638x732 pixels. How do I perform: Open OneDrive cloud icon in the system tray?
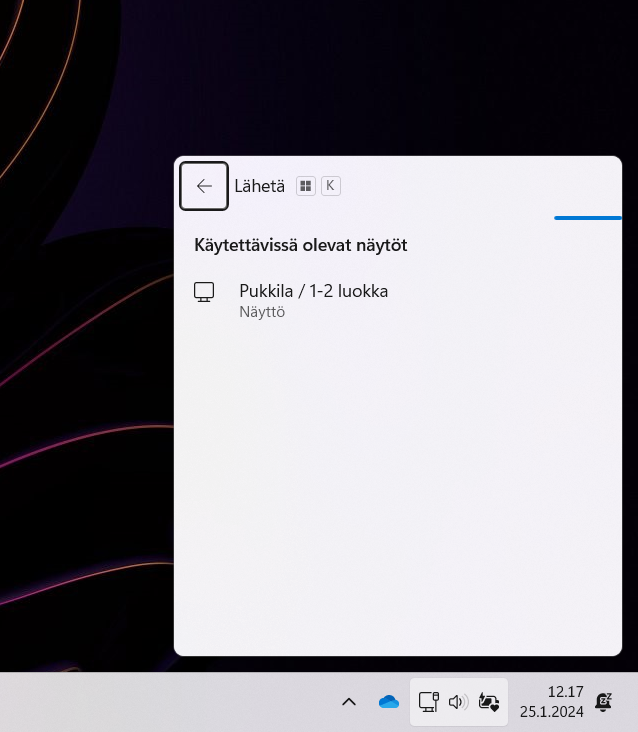coord(389,702)
